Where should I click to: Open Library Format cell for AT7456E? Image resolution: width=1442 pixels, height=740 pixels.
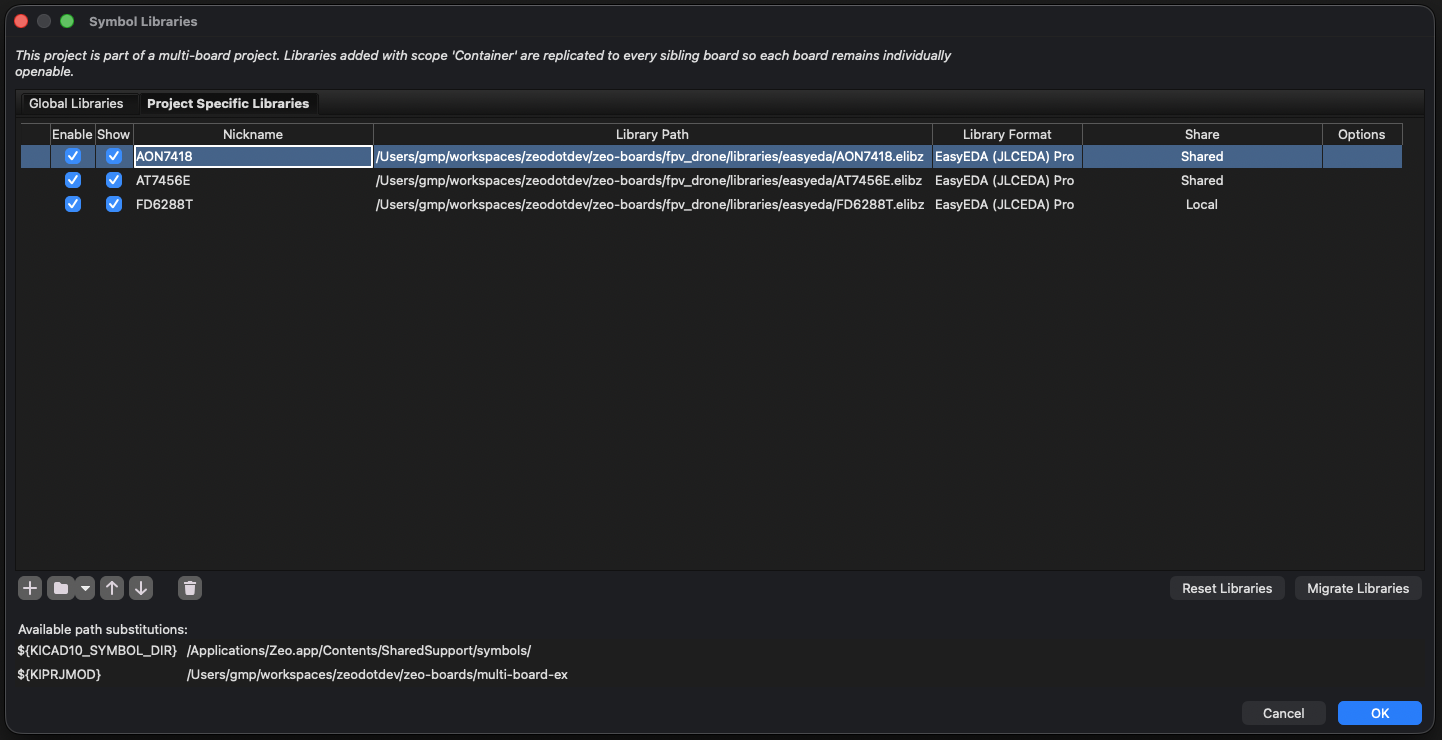(1007, 180)
